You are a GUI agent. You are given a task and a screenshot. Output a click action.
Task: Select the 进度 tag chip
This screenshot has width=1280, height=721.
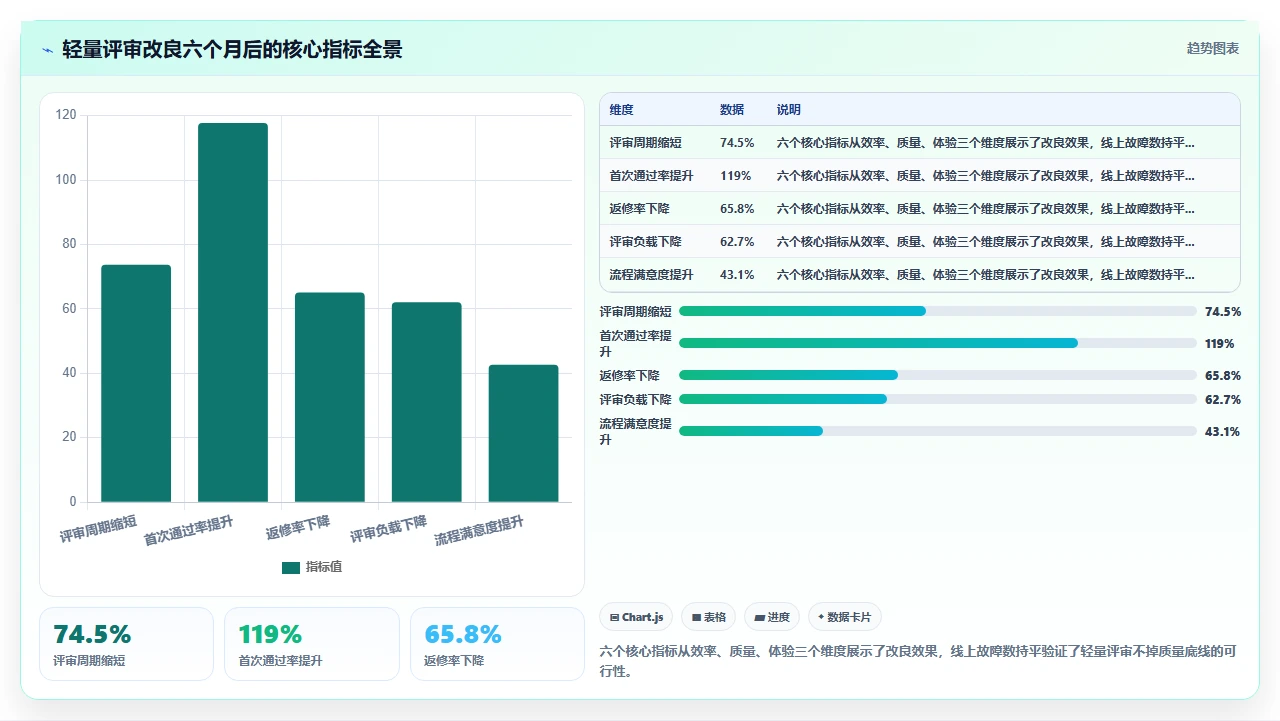pyautogui.click(x=772, y=617)
